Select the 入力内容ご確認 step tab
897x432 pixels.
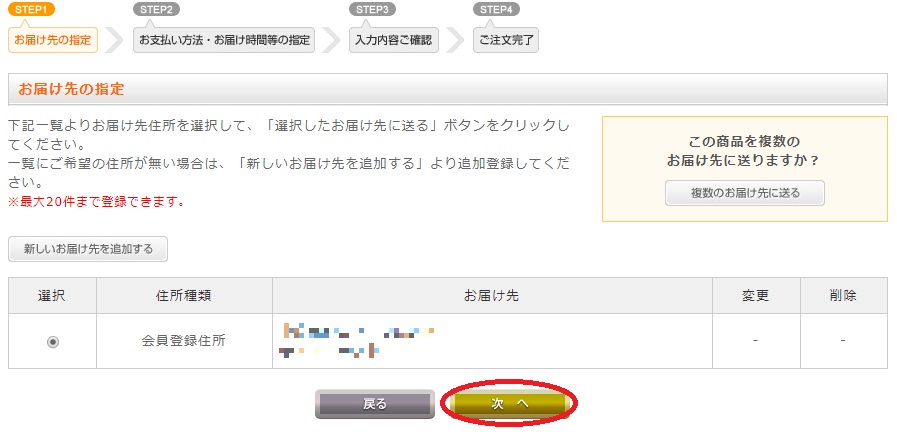[394, 41]
